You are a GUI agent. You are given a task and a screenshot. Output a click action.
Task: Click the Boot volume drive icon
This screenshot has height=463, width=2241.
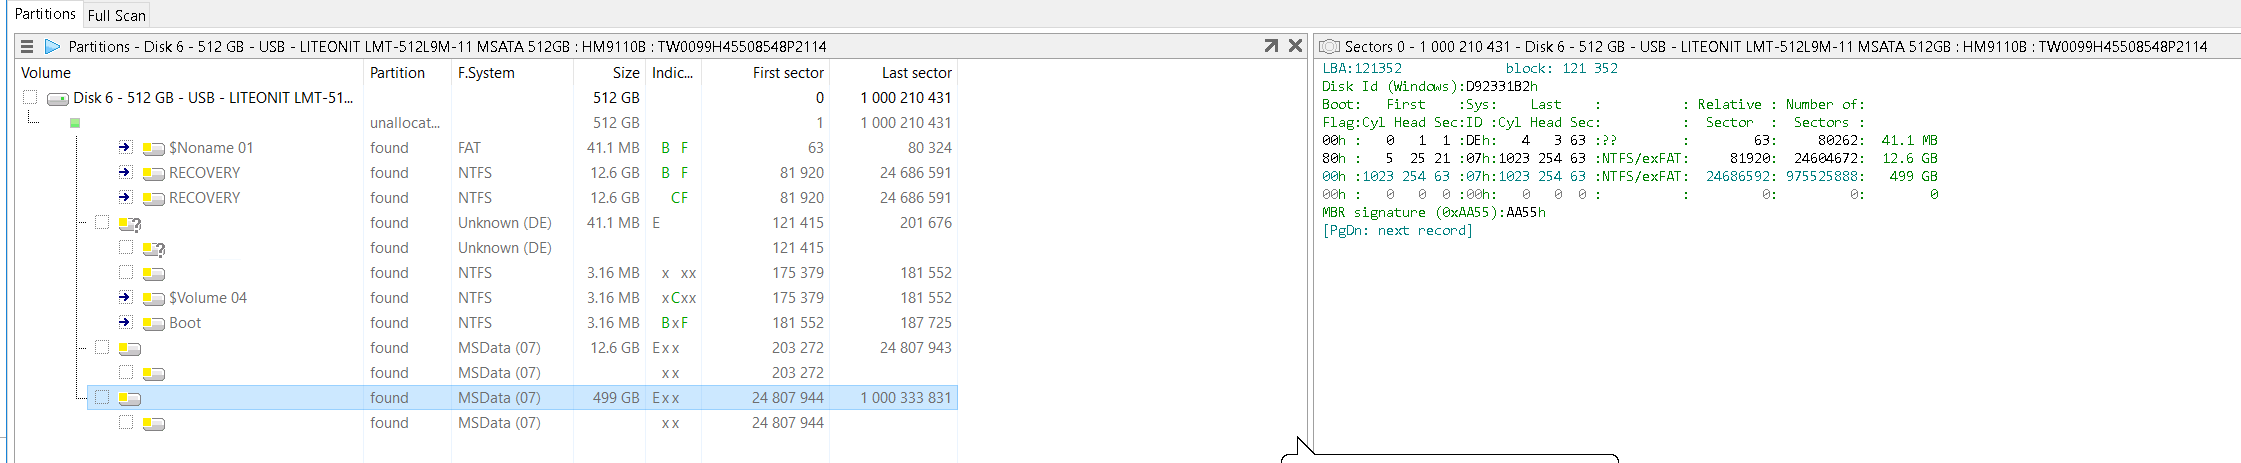click(154, 323)
